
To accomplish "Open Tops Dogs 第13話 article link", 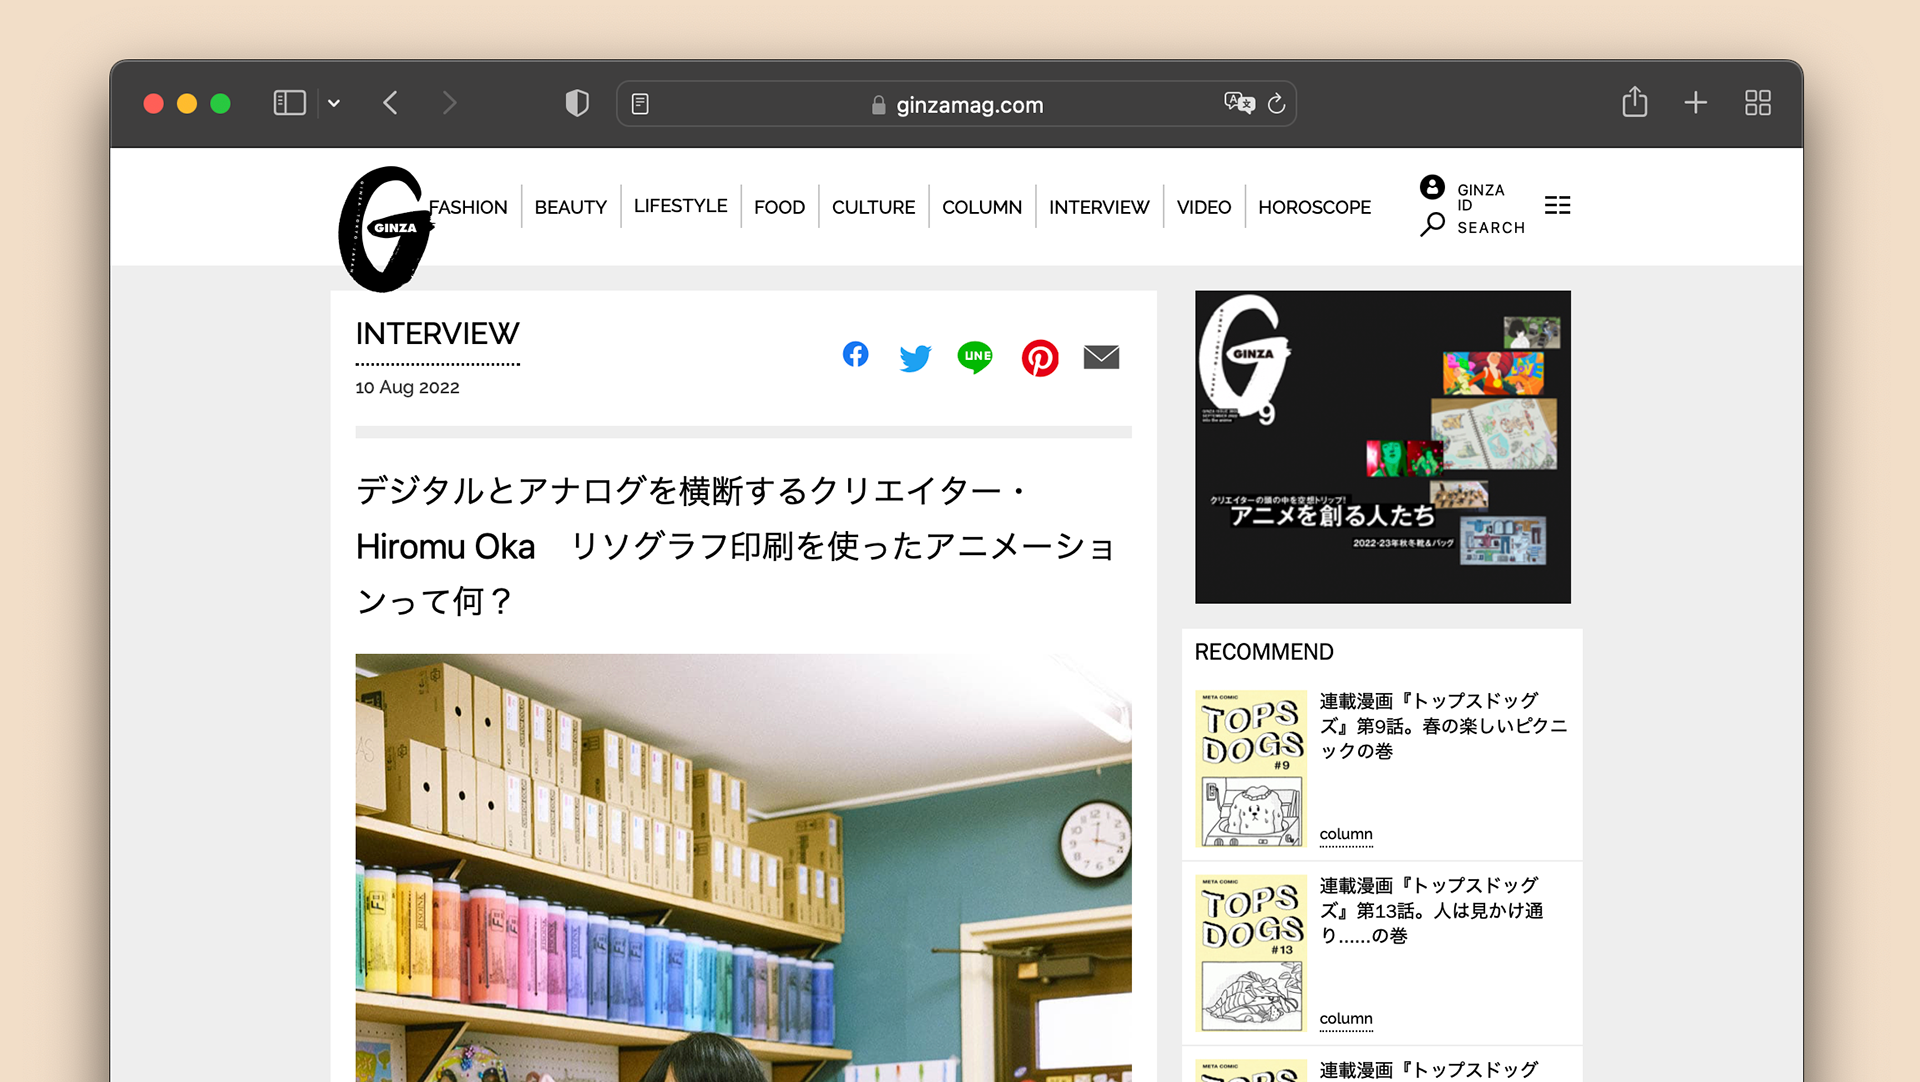I will tap(1431, 910).
